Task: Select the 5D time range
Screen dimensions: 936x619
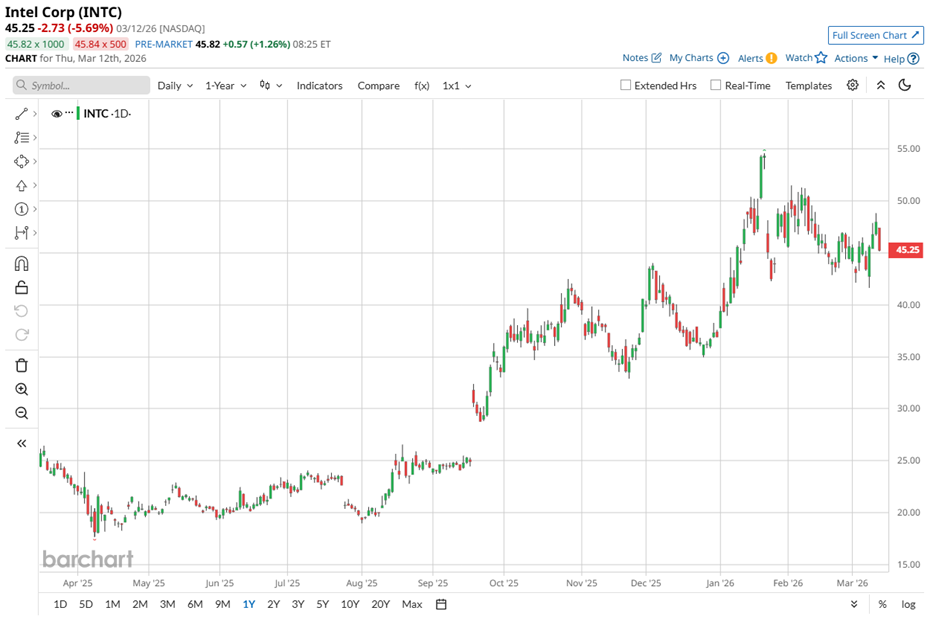Action: [x=86, y=605]
